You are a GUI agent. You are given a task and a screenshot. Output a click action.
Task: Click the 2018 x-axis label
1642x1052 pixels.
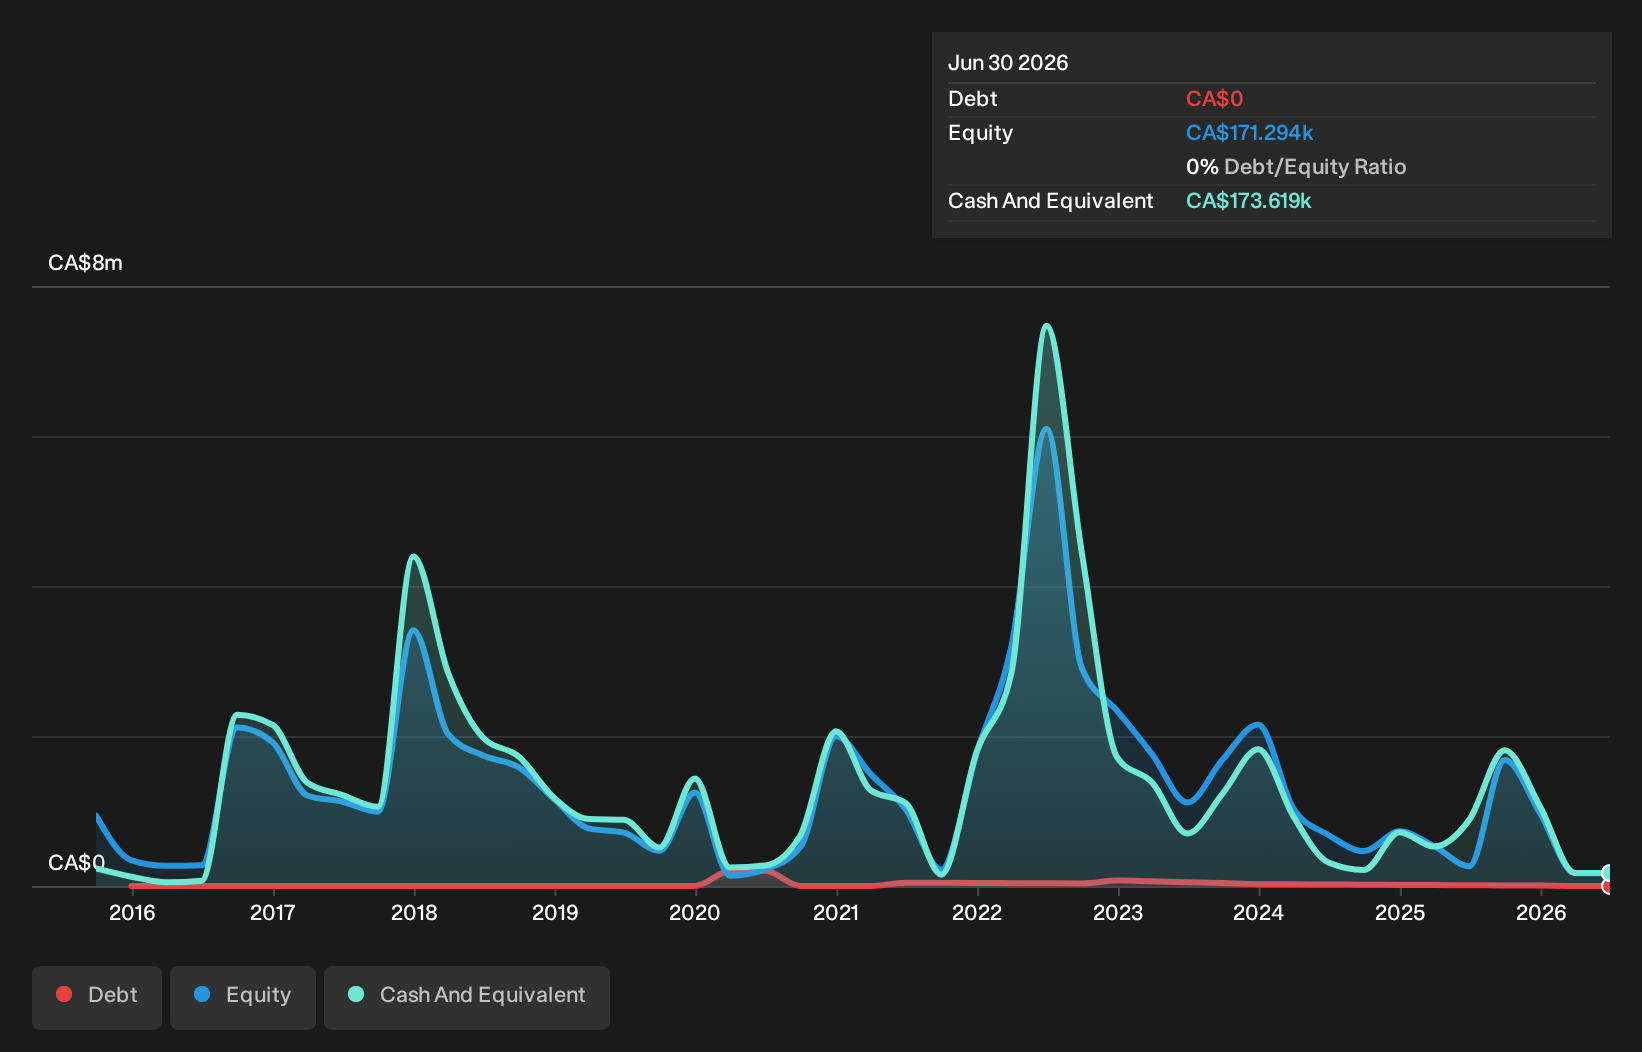tap(414, 912)
